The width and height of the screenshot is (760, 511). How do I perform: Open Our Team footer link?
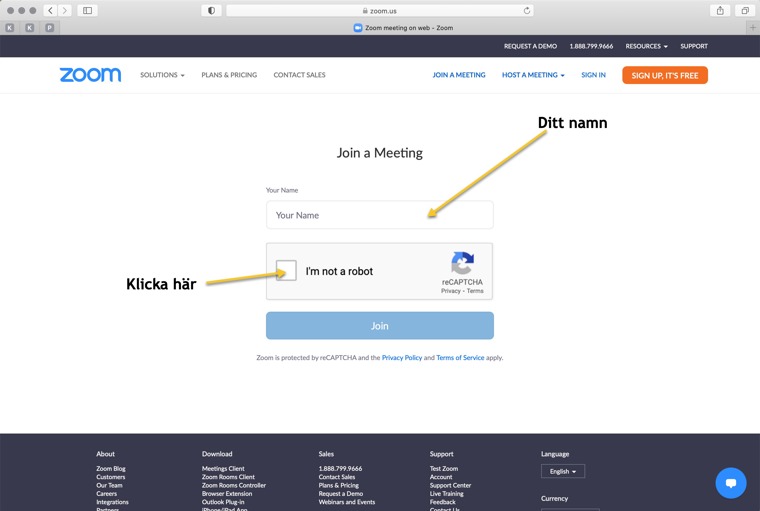click(110, 485)
